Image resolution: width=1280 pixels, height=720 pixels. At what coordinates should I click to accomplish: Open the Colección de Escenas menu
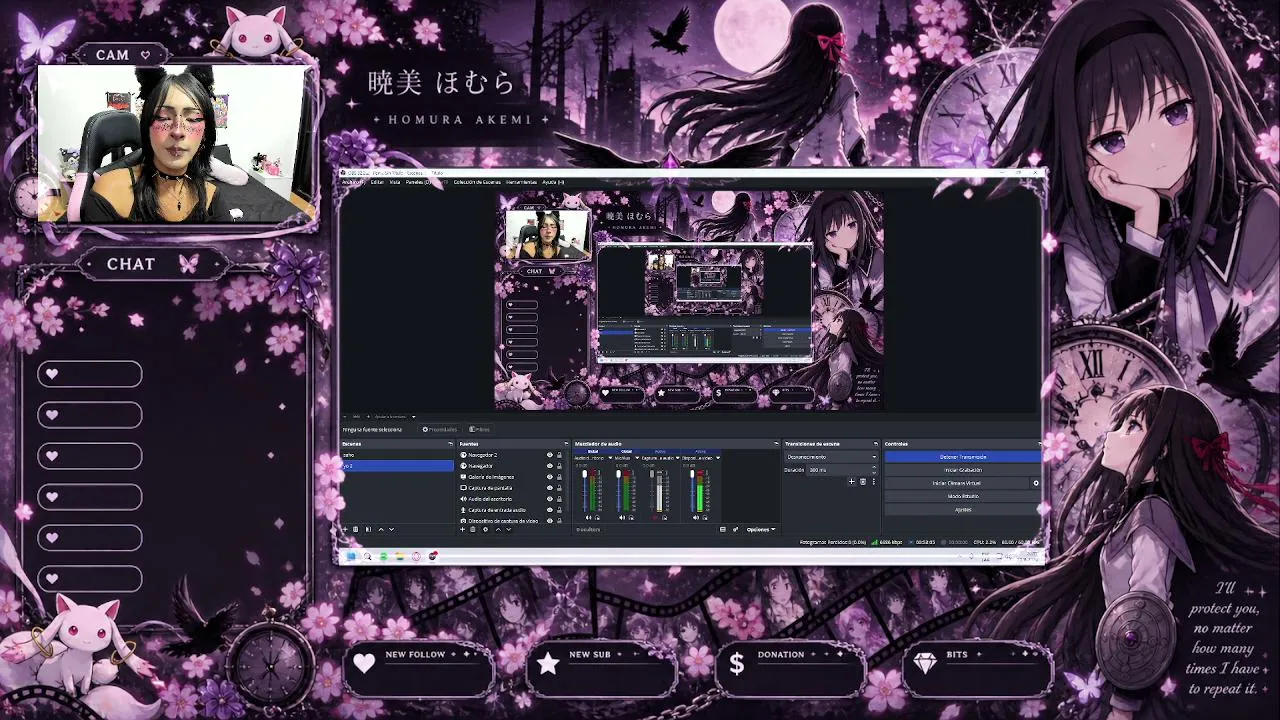point(477,182)
